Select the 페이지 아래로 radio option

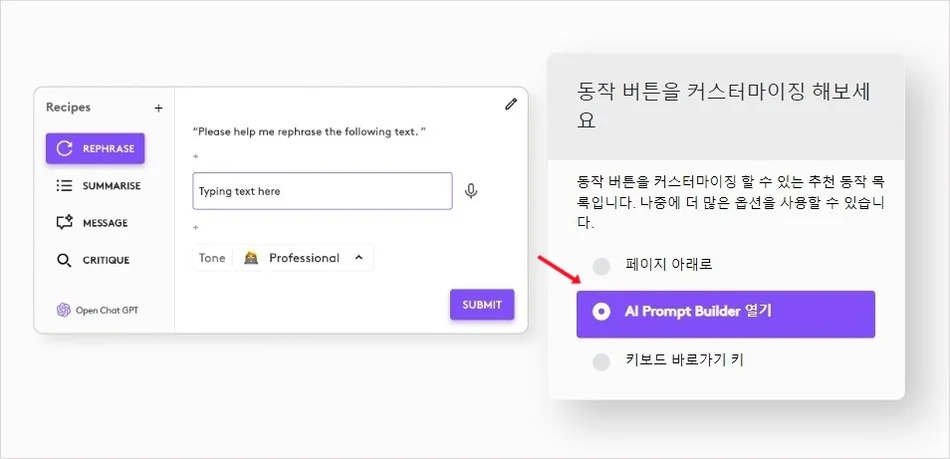point(601,266)
